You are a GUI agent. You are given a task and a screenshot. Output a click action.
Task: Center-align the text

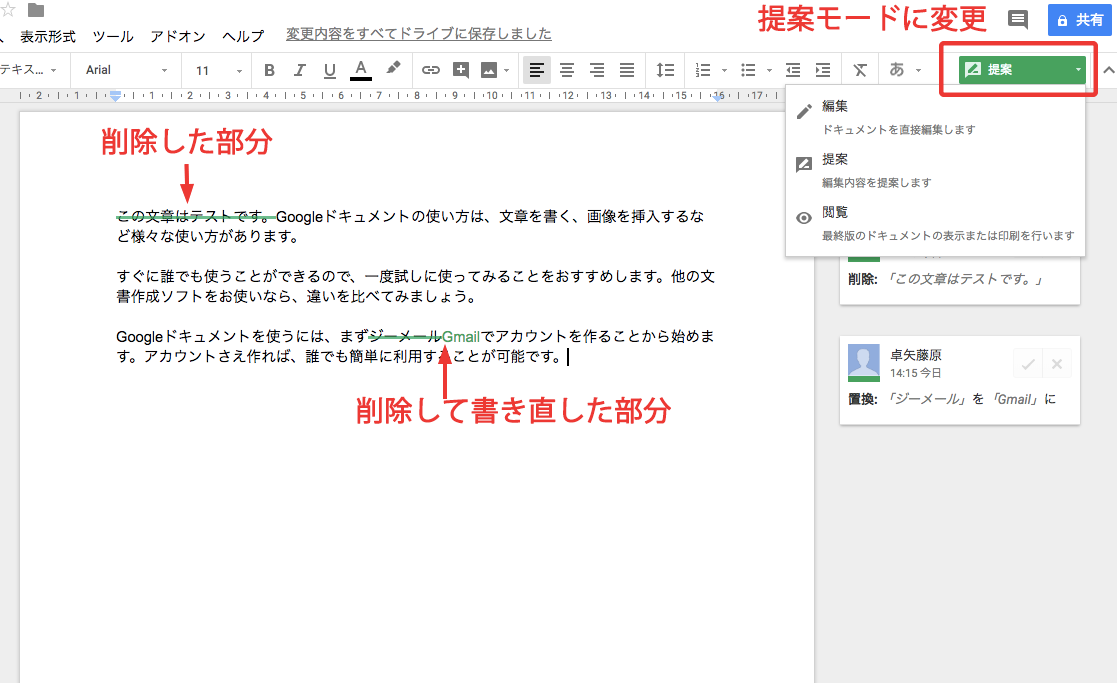click(567, 70)
